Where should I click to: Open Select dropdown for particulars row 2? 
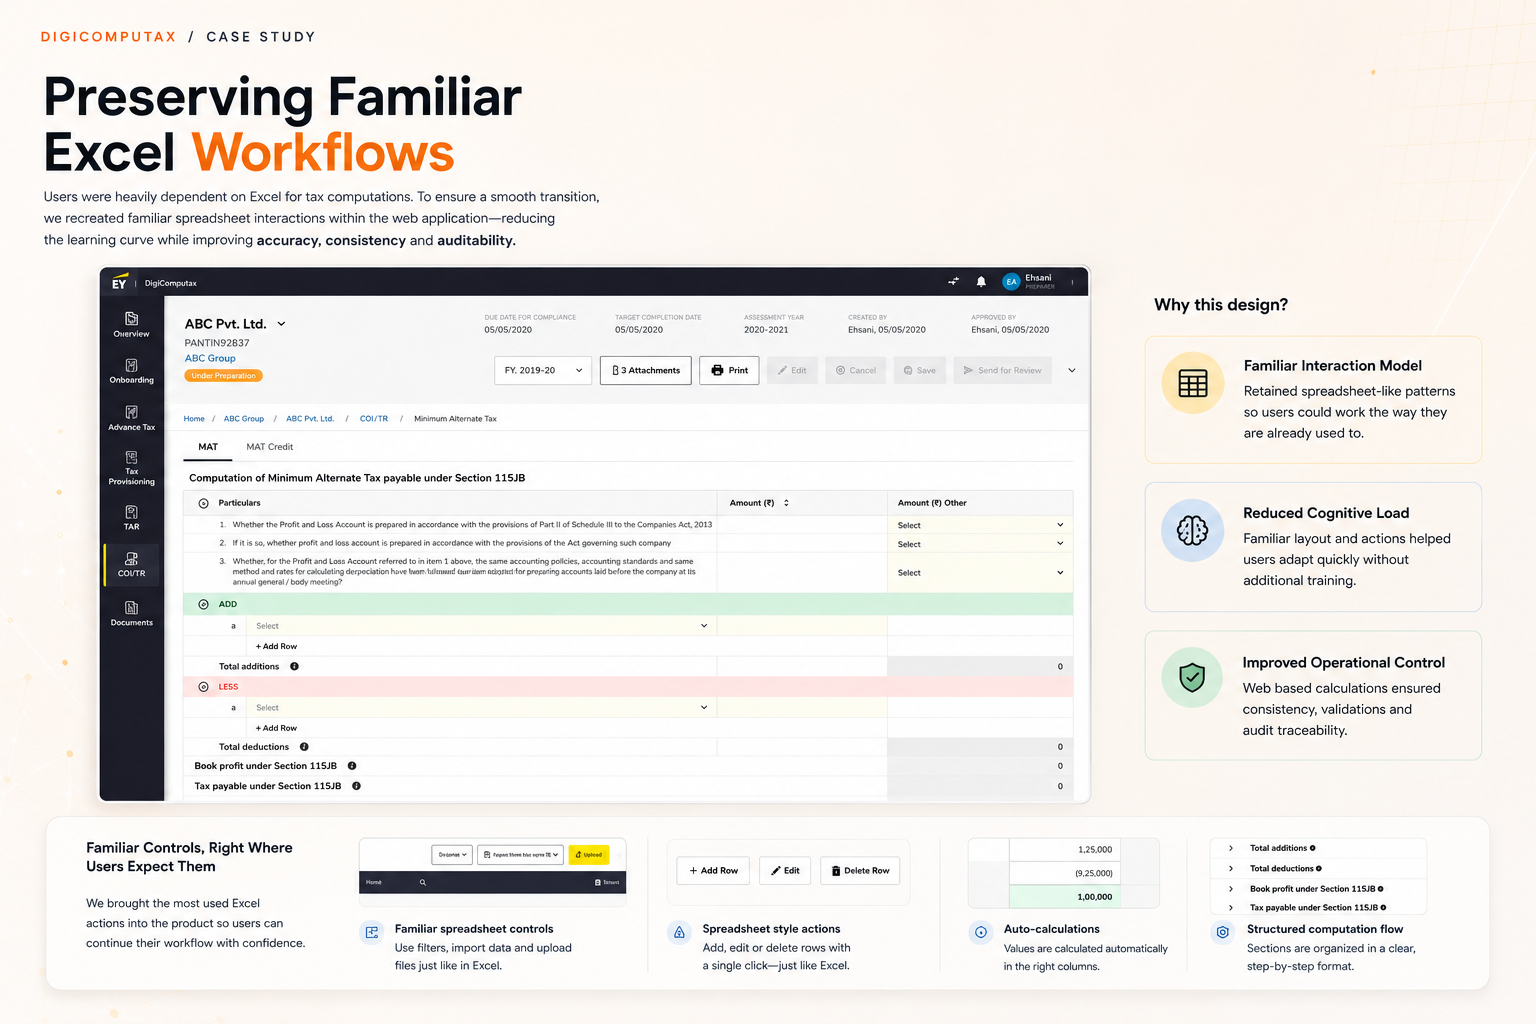click(x=980, y=544)
